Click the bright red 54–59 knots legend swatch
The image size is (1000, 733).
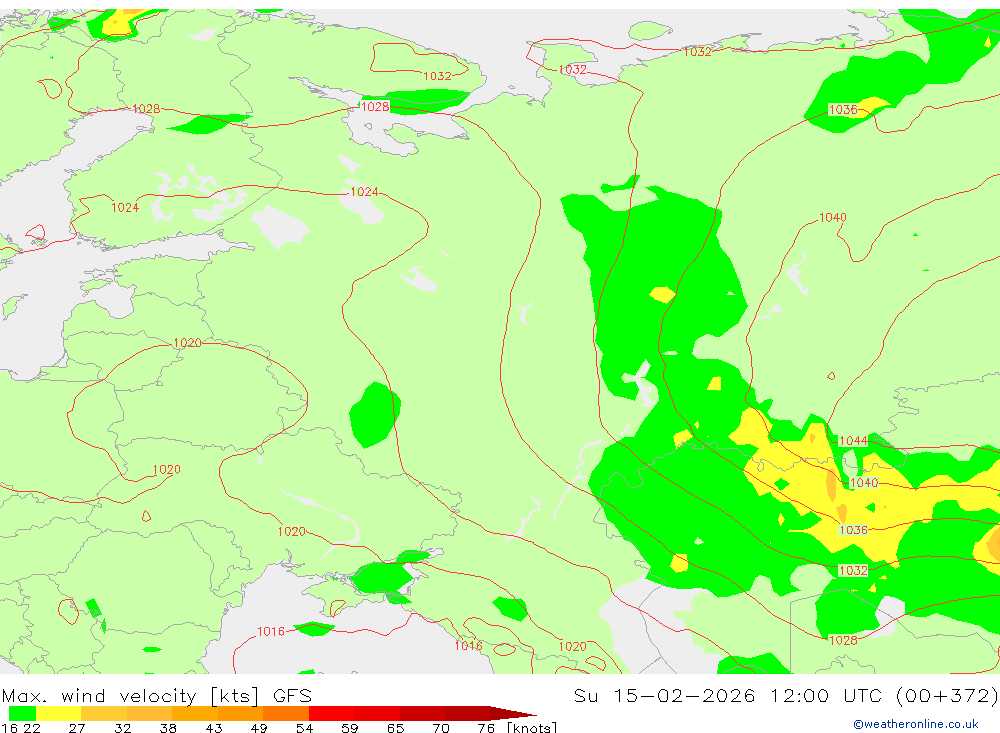332,713
